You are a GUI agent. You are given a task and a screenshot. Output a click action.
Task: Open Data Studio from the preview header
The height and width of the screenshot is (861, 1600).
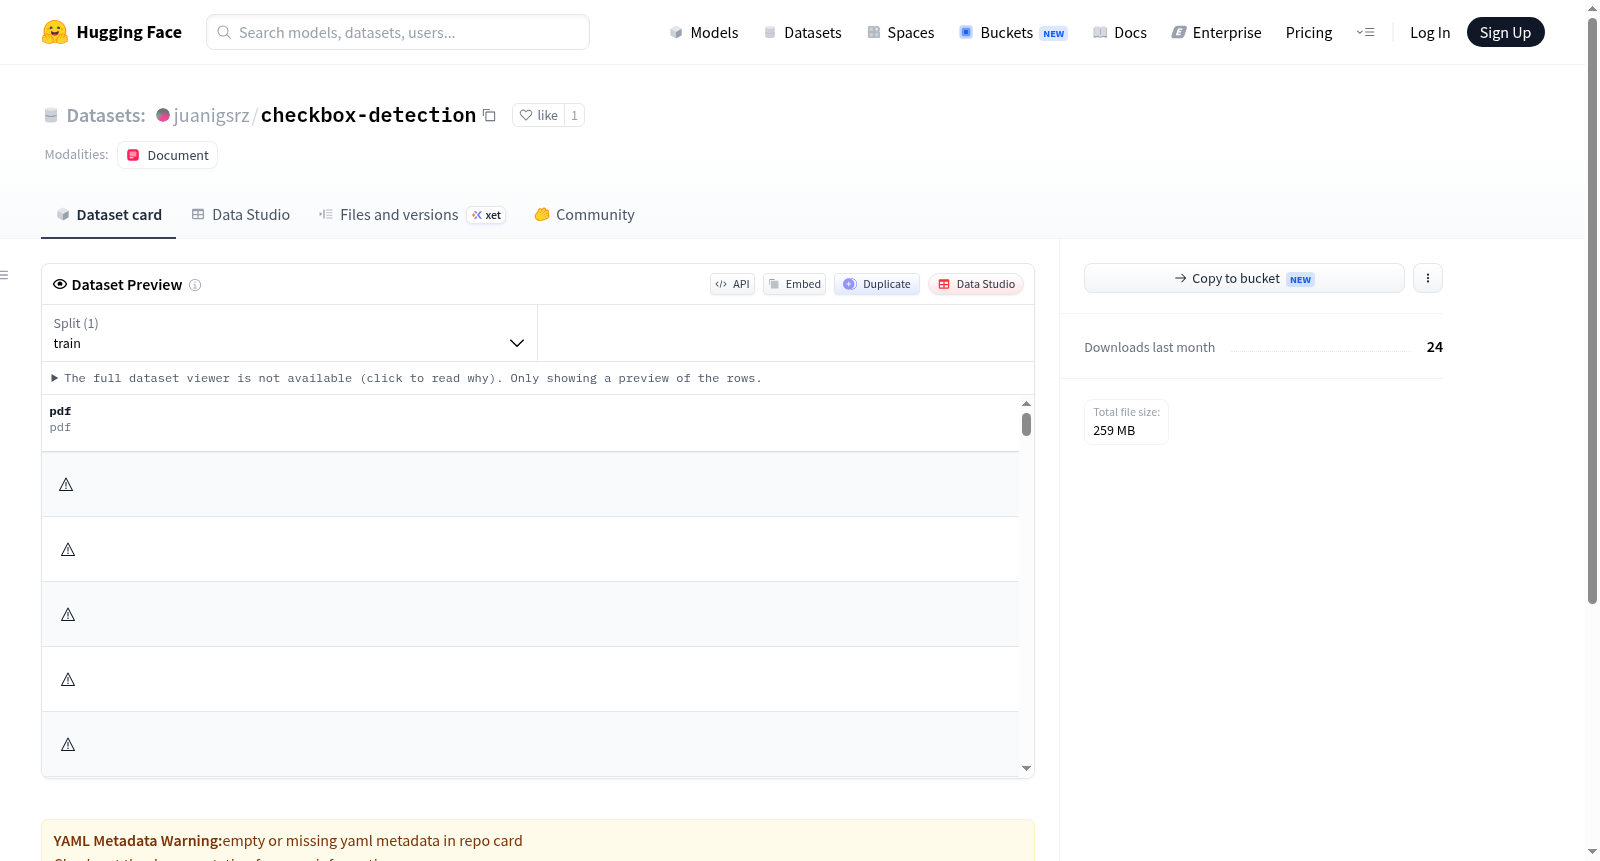tap(976, 284)
